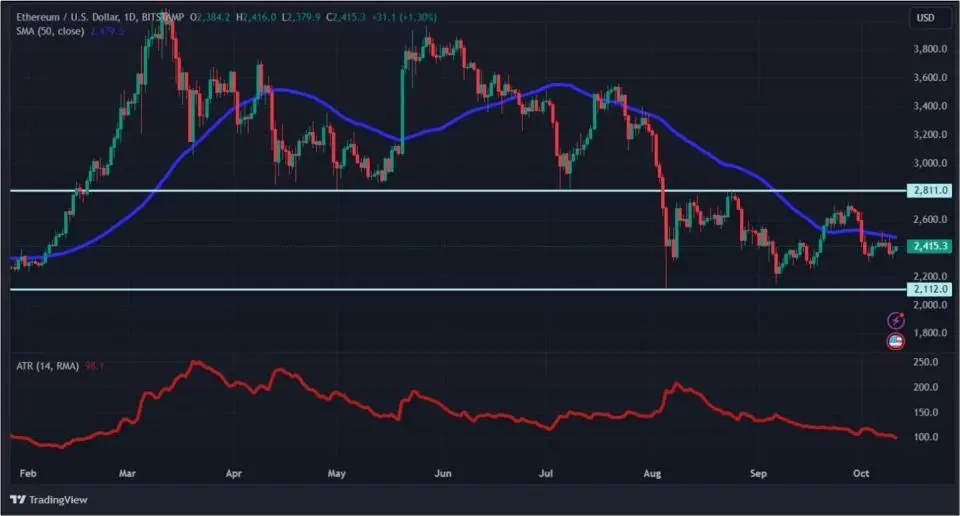960x516 pixels.
Task: Click the purple lightning bolt event icon
Action: tap(897, 320)
